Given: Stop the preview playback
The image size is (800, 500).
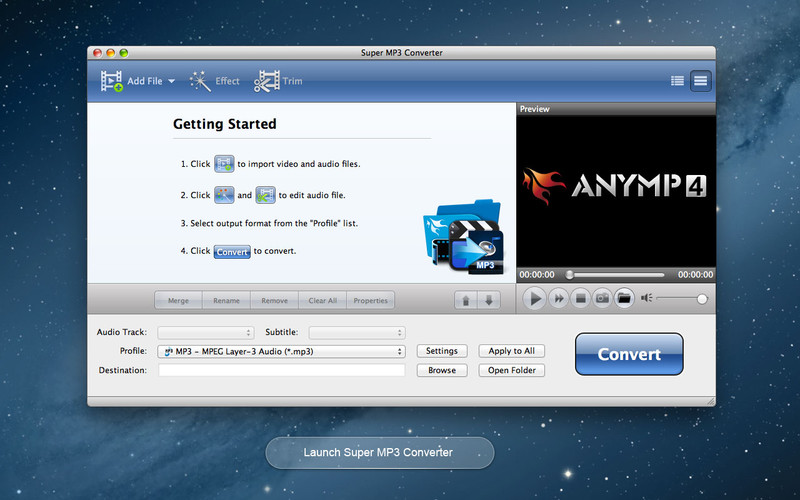Looking at the screenshot, I should pos(580,298).
